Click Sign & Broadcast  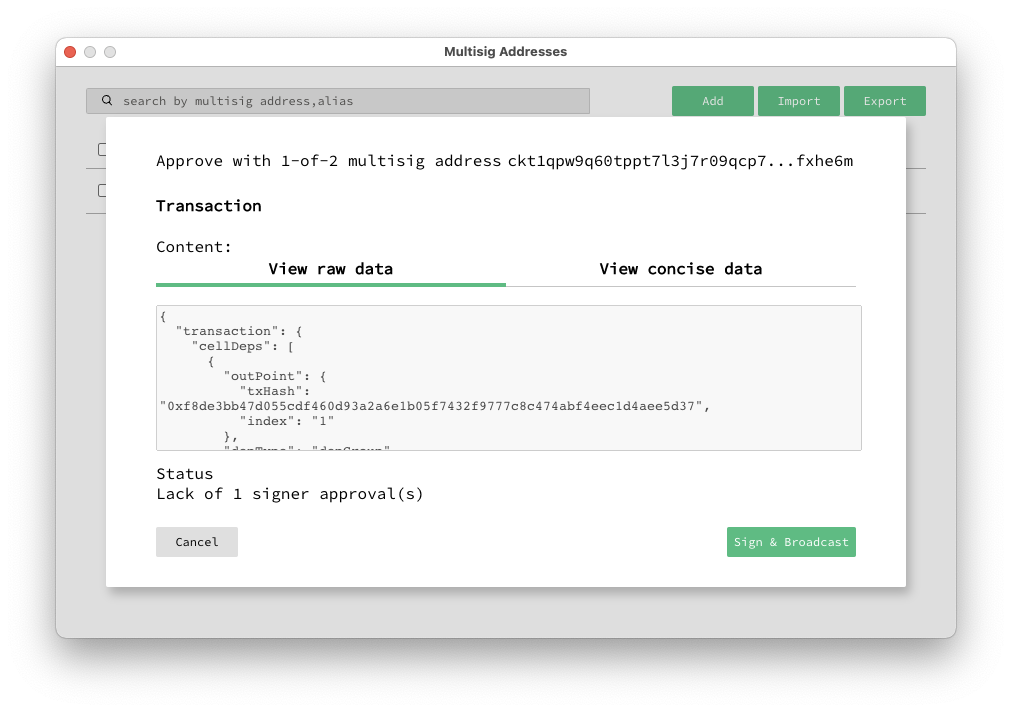click(x=790, y=541)
